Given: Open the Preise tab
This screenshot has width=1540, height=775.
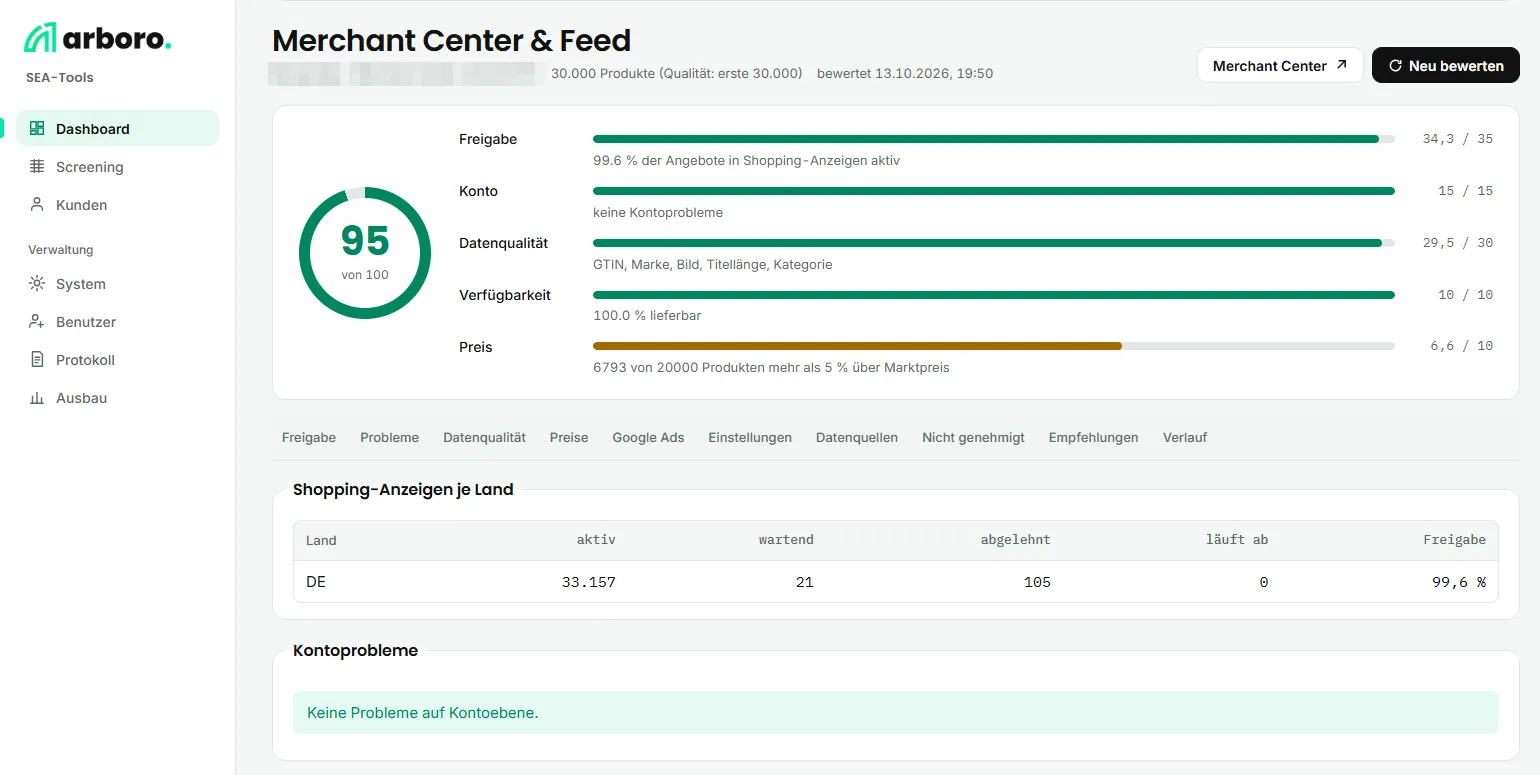Looking at the screenshot, I should pos(569,437).
